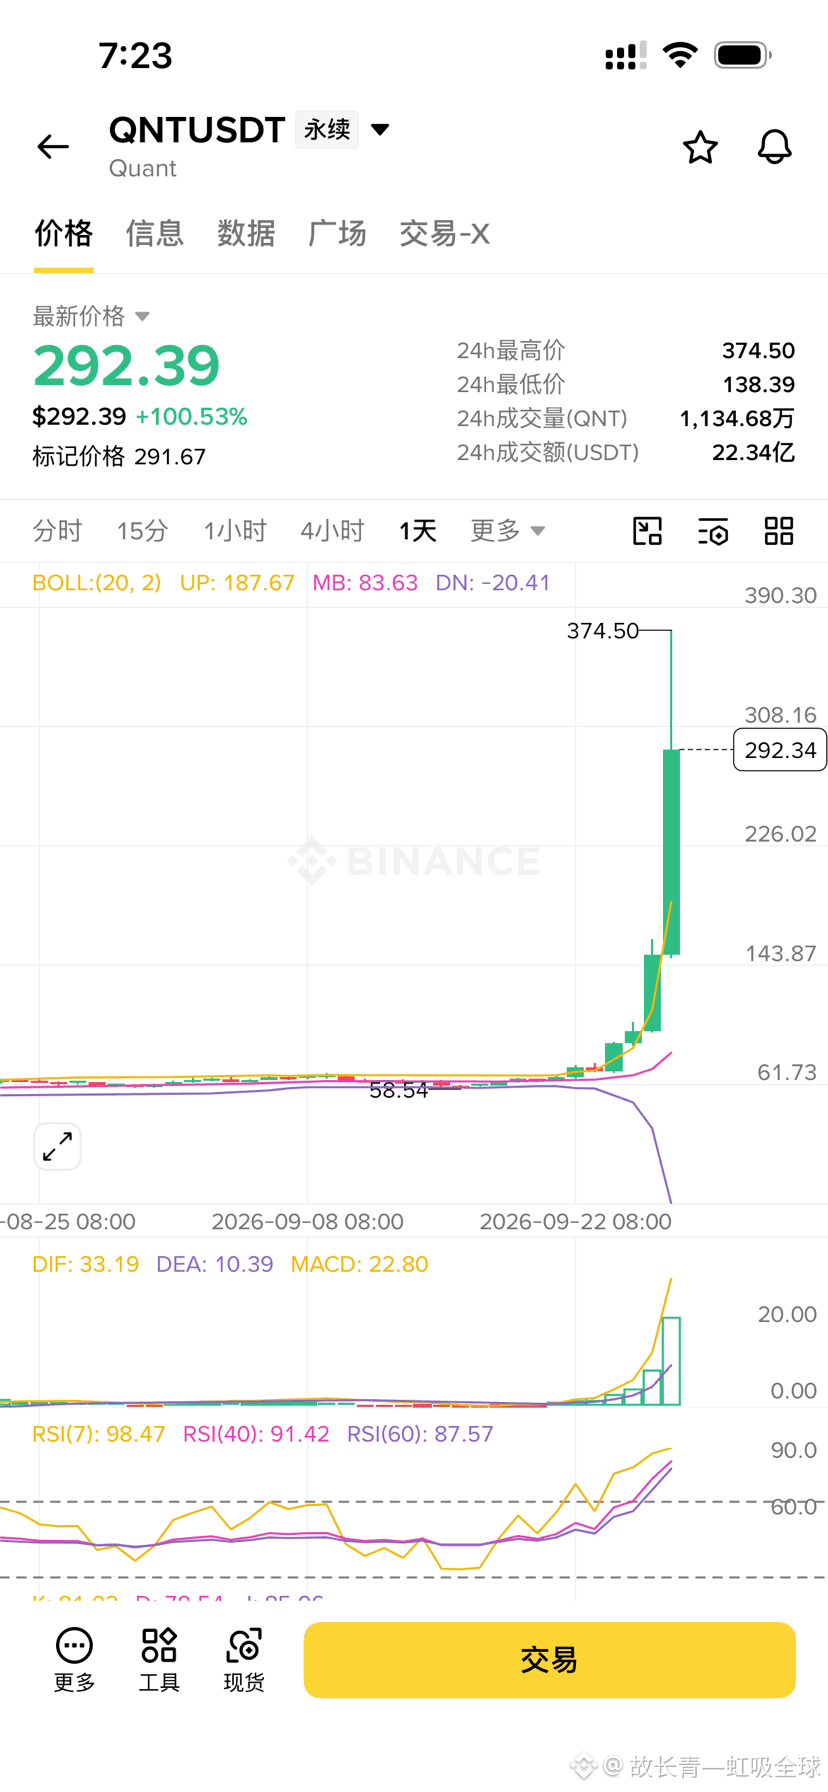This screenshot has height=1792, width=828.
Task: Open the four-square grid layout icon
Action: point(779,531)
